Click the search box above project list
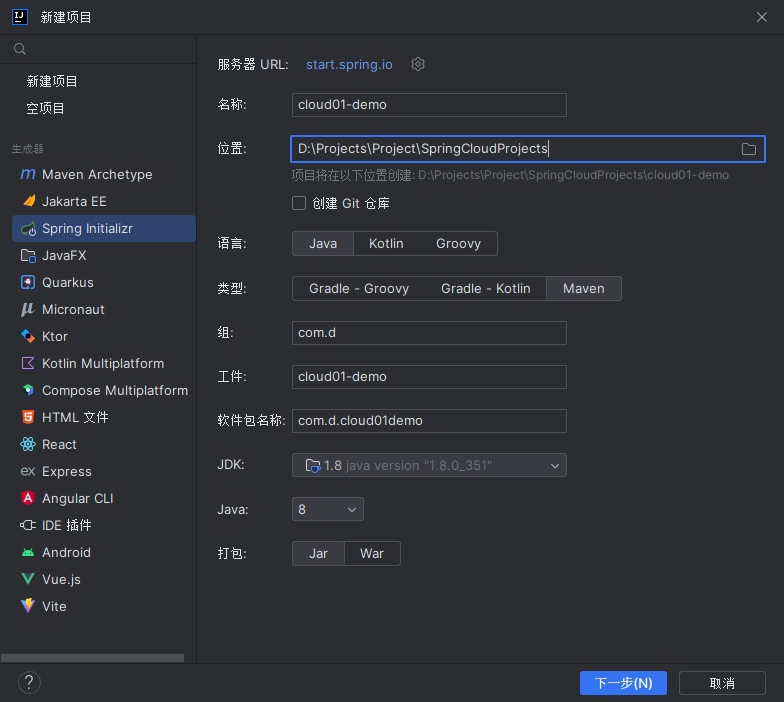 point(98,49)
